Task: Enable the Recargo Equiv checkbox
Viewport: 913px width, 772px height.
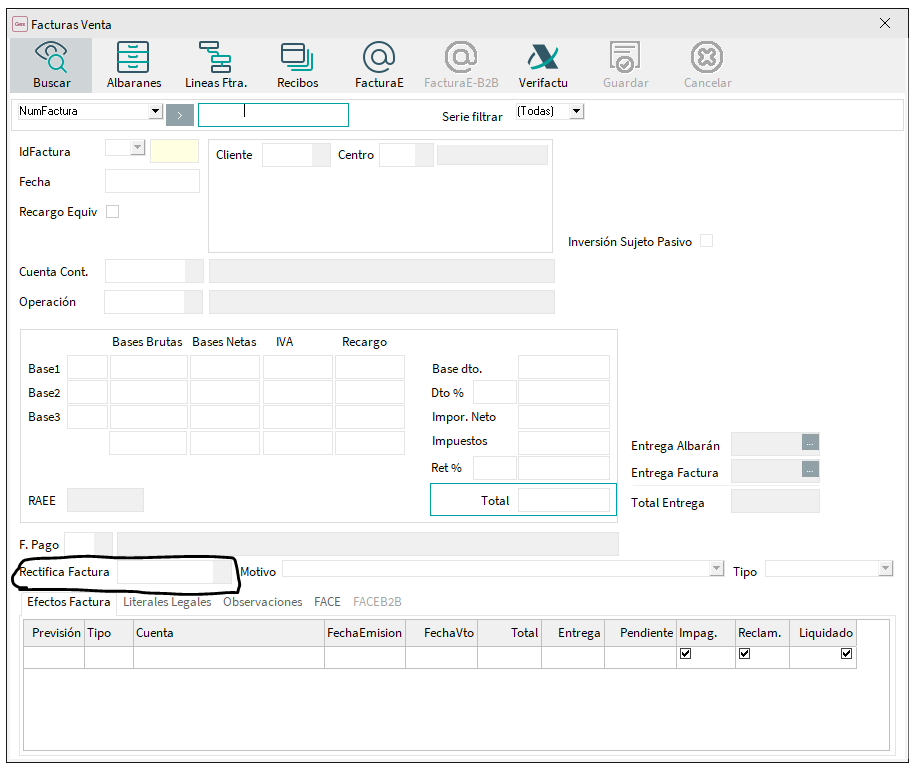Action: pos(113,212)
